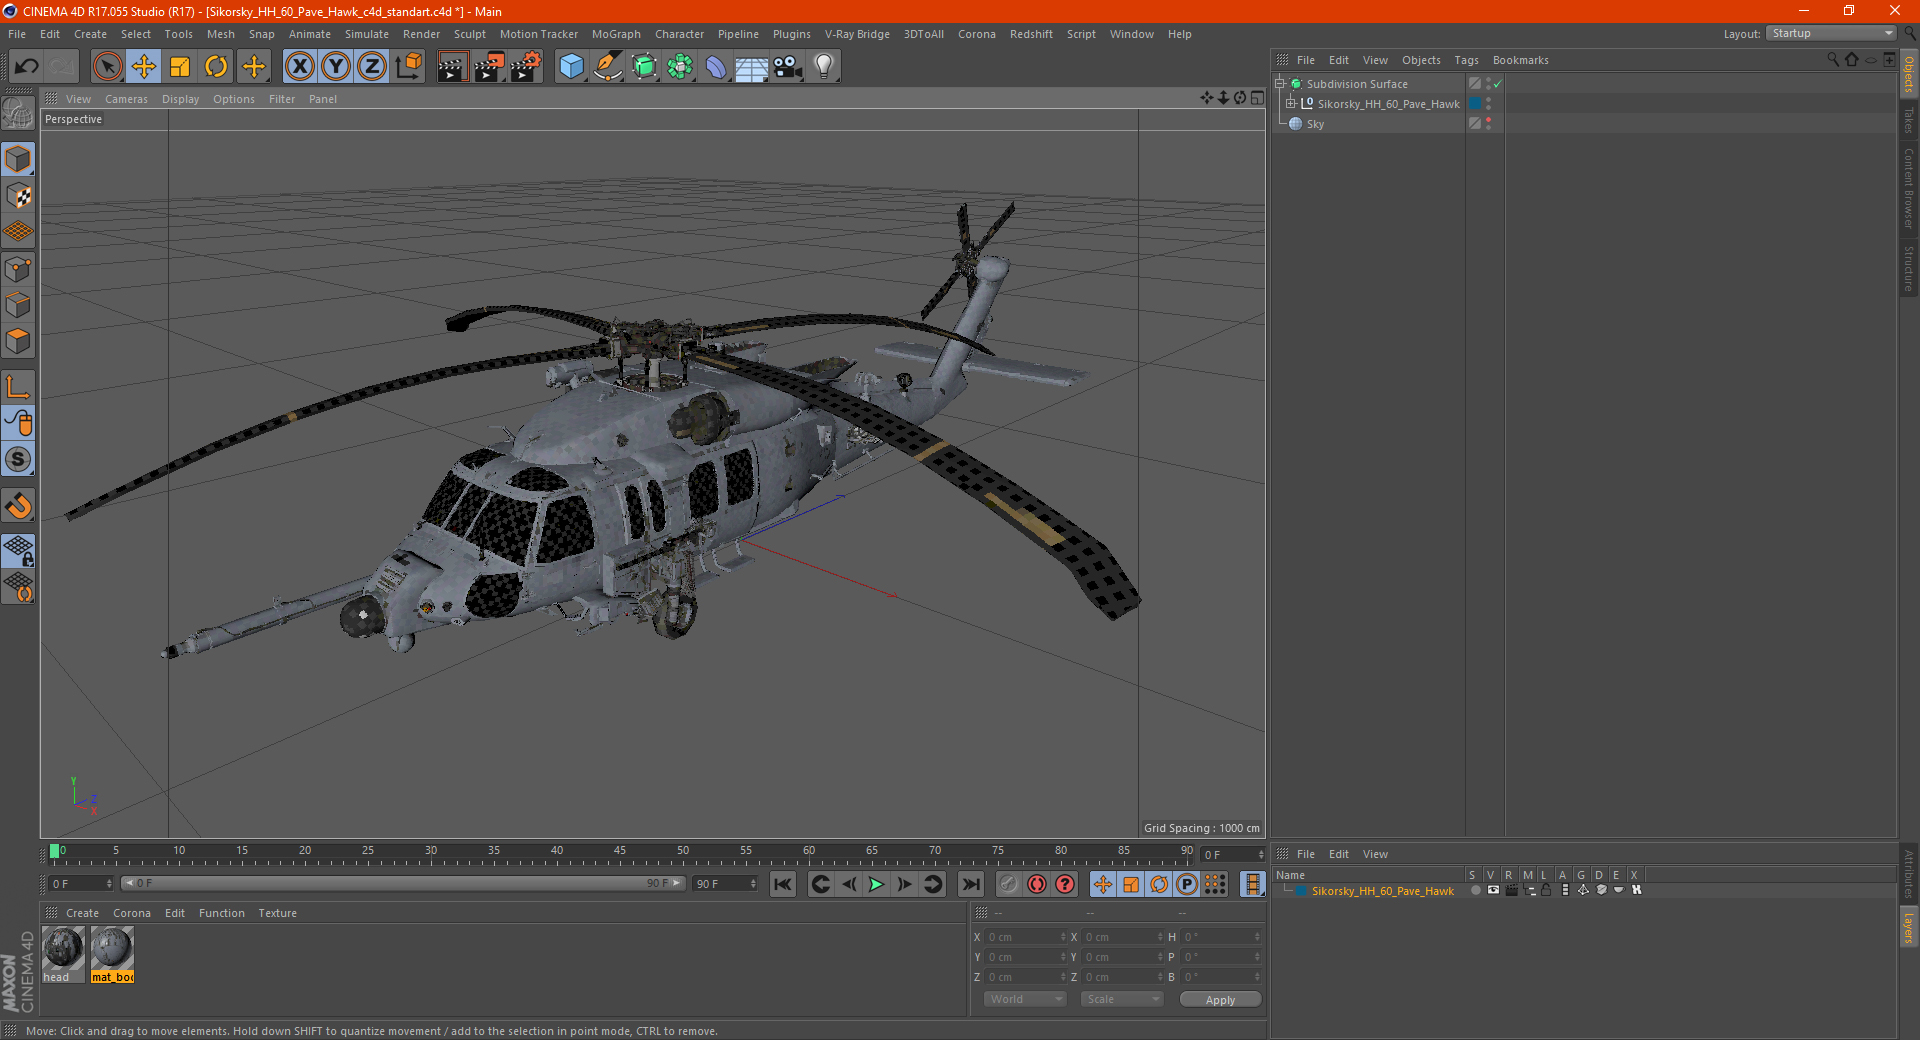Screen dimensions: 1920x1040
Task: Open the Scale mode dropdown
Action: [x=1122, y=999]
